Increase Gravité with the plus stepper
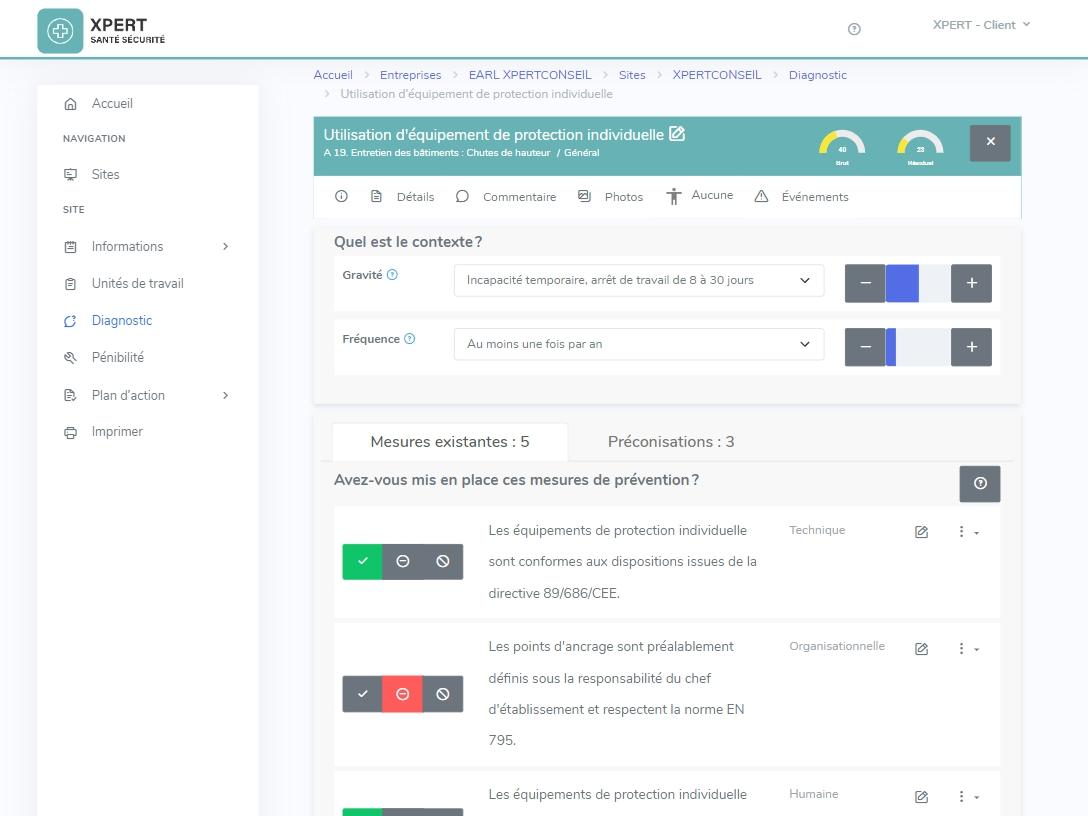 (x=970, y=283)
